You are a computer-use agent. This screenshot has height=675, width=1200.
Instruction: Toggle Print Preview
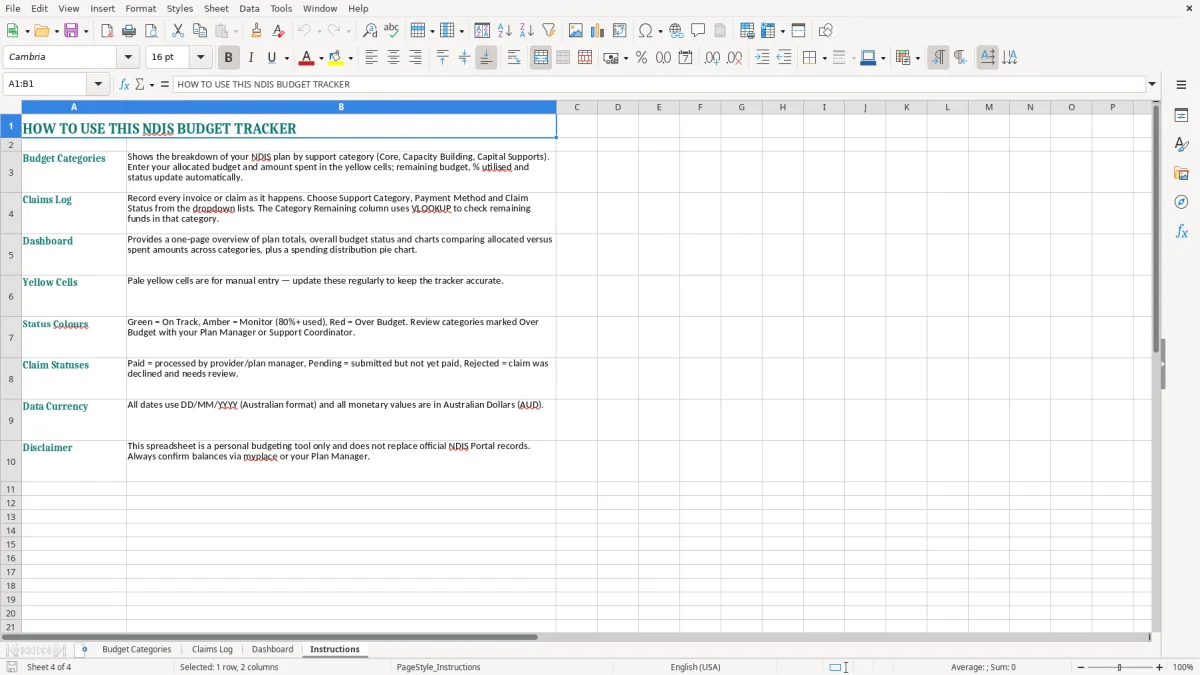click(x=150, y=31)
